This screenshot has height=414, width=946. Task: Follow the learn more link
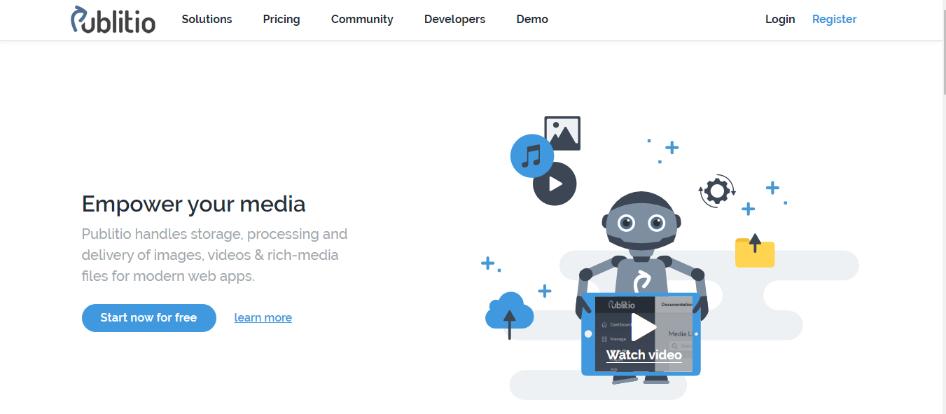click(x=263, y=317)
